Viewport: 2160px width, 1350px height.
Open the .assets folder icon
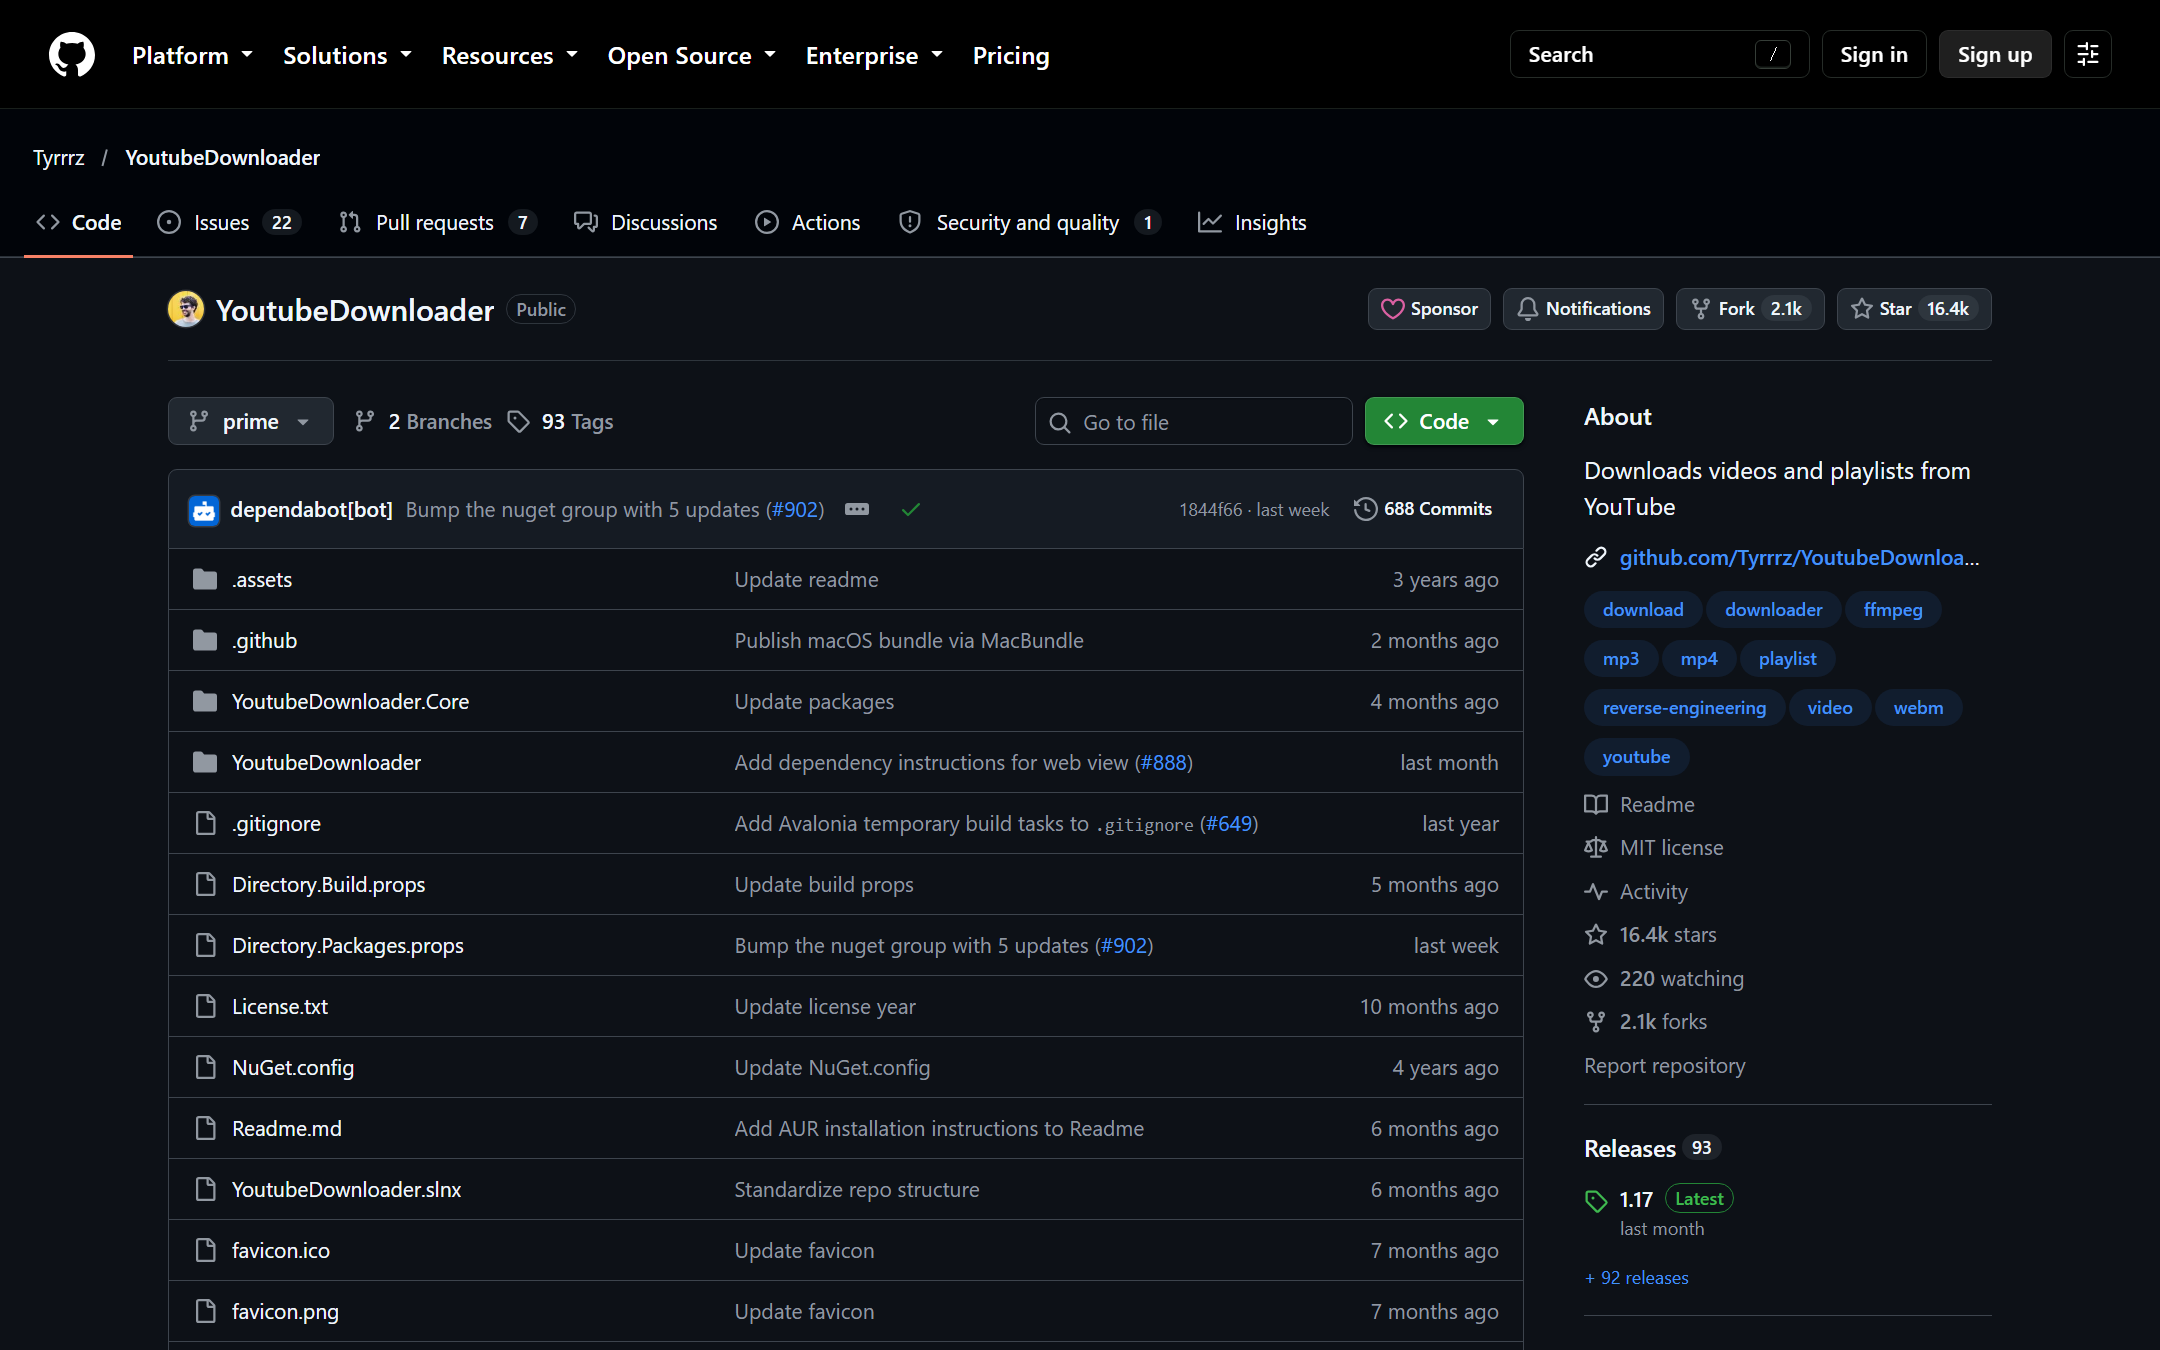pos(205,579)
